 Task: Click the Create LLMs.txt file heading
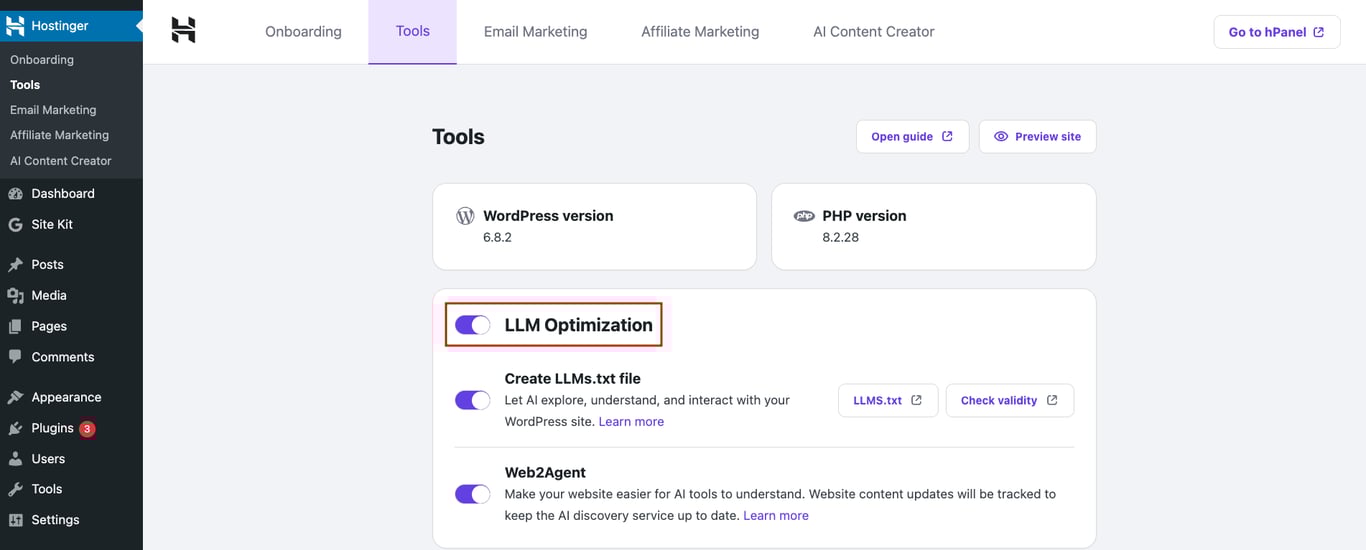pyautogui.click(x=572, y=379)
